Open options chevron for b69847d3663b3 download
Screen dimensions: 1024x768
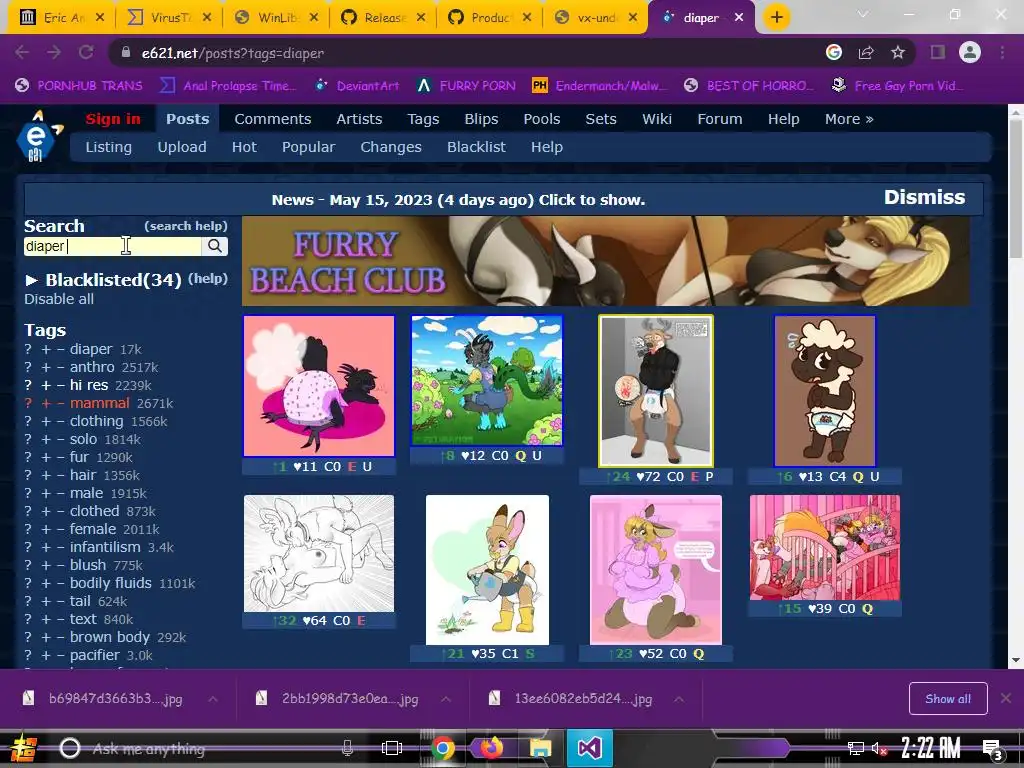coord(213,699)
